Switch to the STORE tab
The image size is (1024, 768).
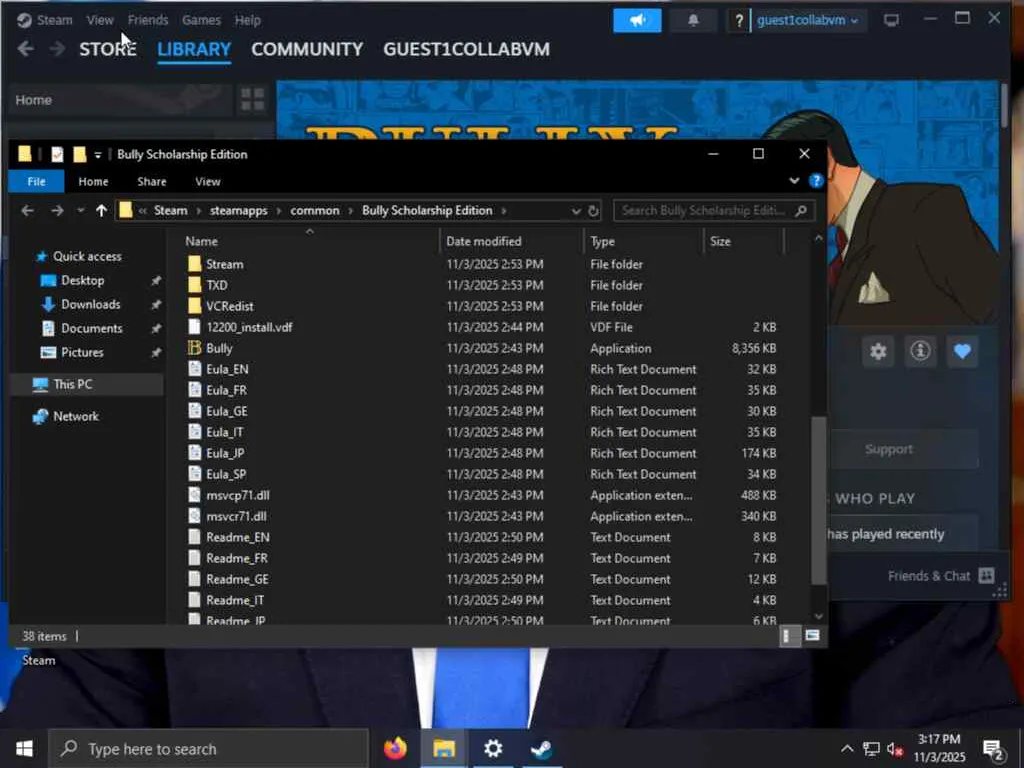108,49
